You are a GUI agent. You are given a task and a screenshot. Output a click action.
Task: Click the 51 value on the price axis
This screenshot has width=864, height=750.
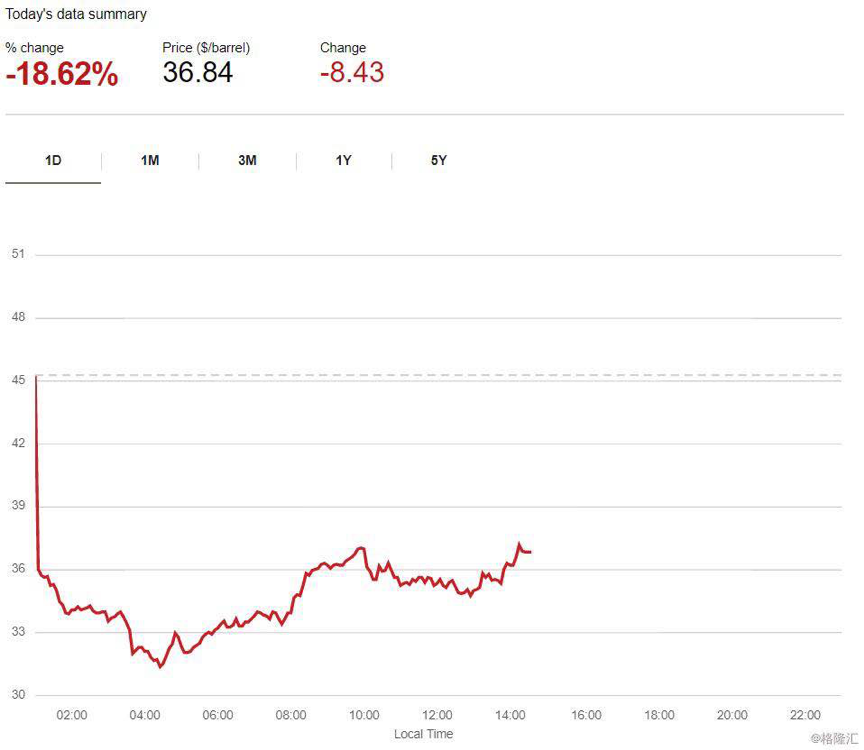[x=17, y=254]
